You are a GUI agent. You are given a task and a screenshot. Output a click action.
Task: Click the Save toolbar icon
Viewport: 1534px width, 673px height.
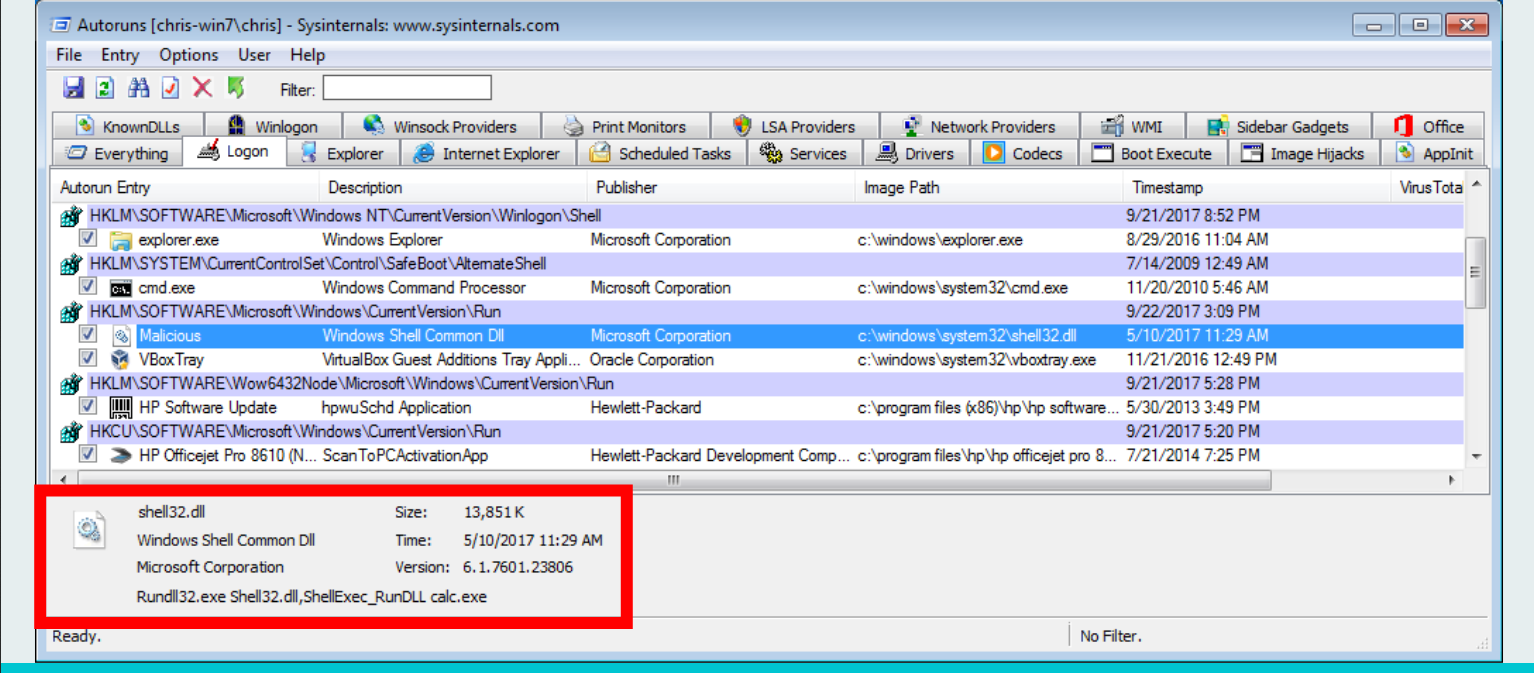pos(73,88)
